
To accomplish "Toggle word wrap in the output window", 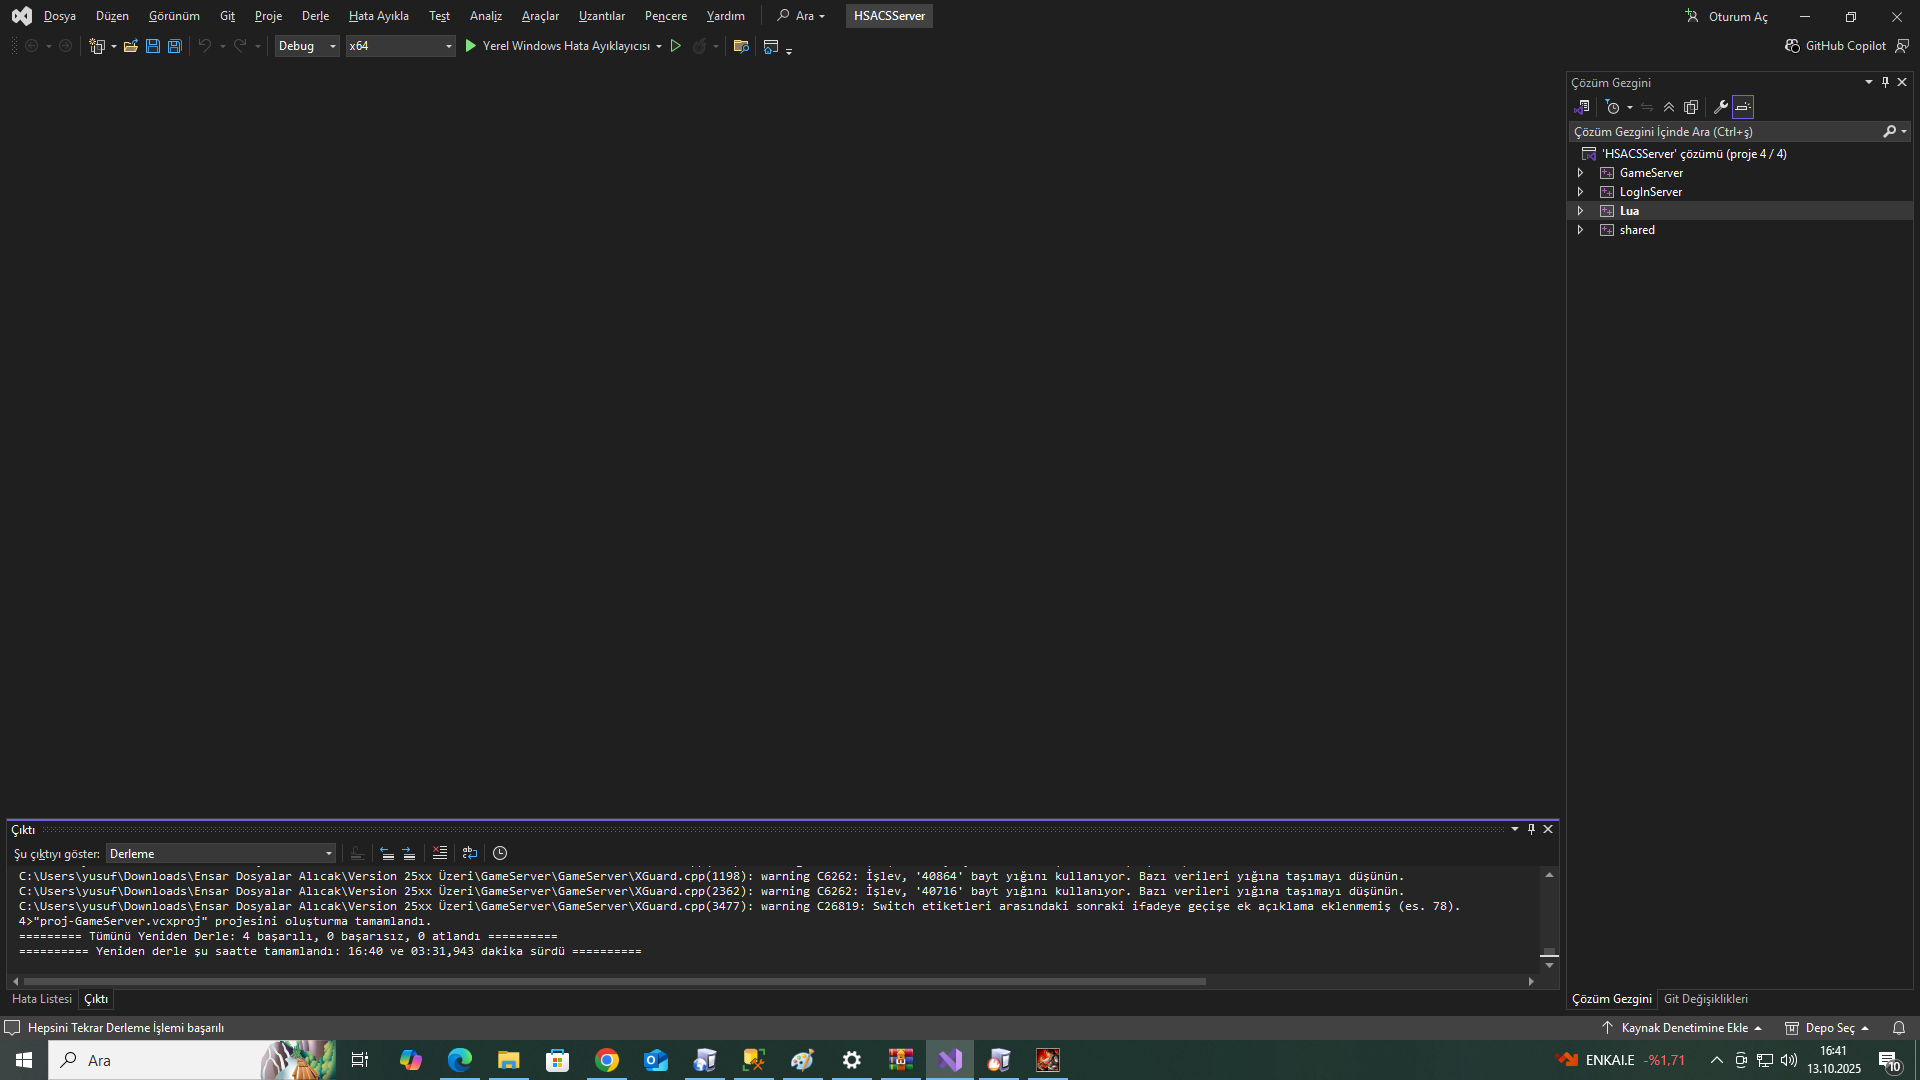I will [469, 853].
